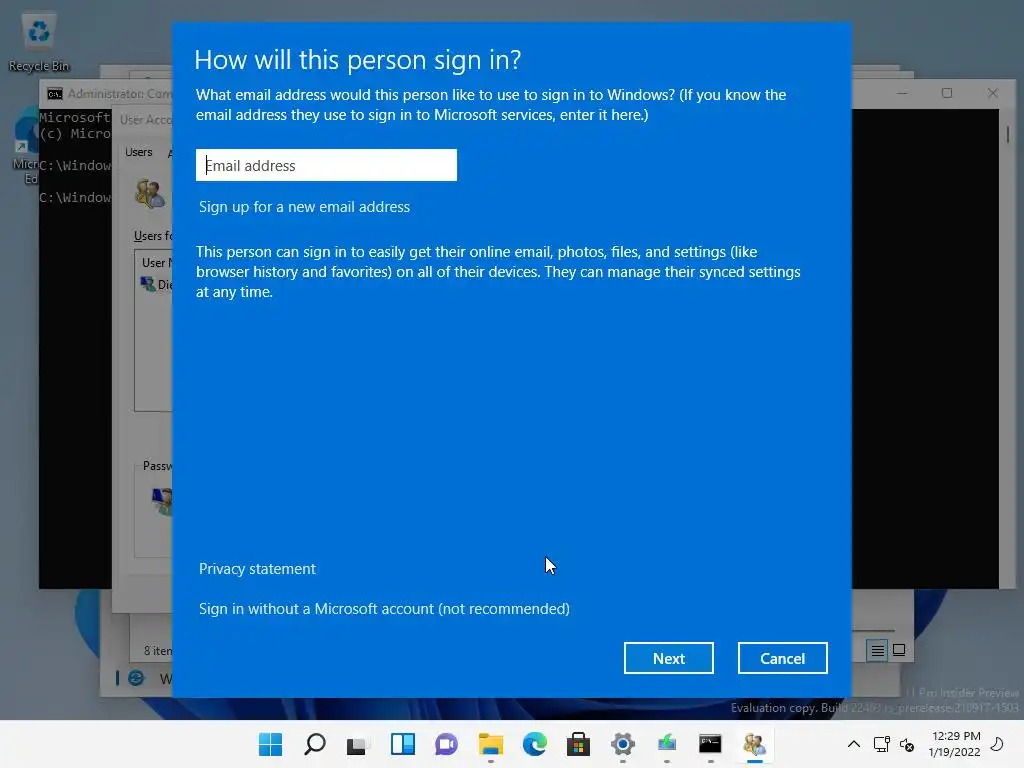Image resolution: width=1024 pixels, height=768 pixels.
Task: Open the Windows Start menu
Action: [270, 744]
